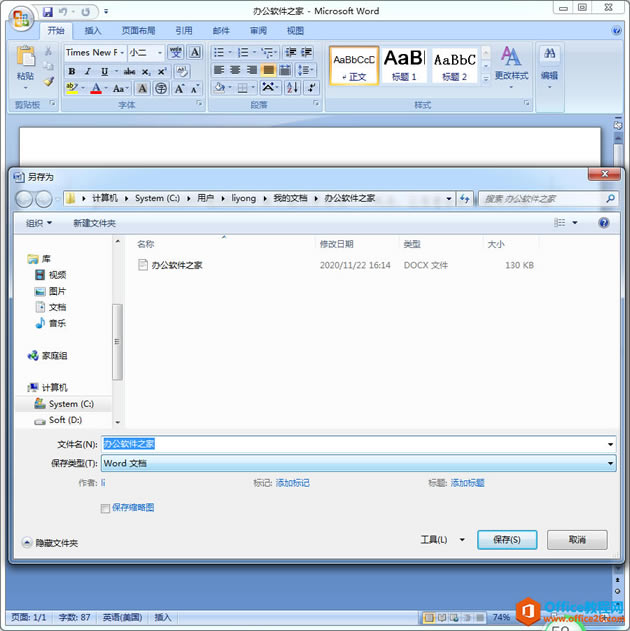Image resolution: width=630 pixels, height=631 pixels.
Task: Open the Review ribbon tab
Action: 258,31
